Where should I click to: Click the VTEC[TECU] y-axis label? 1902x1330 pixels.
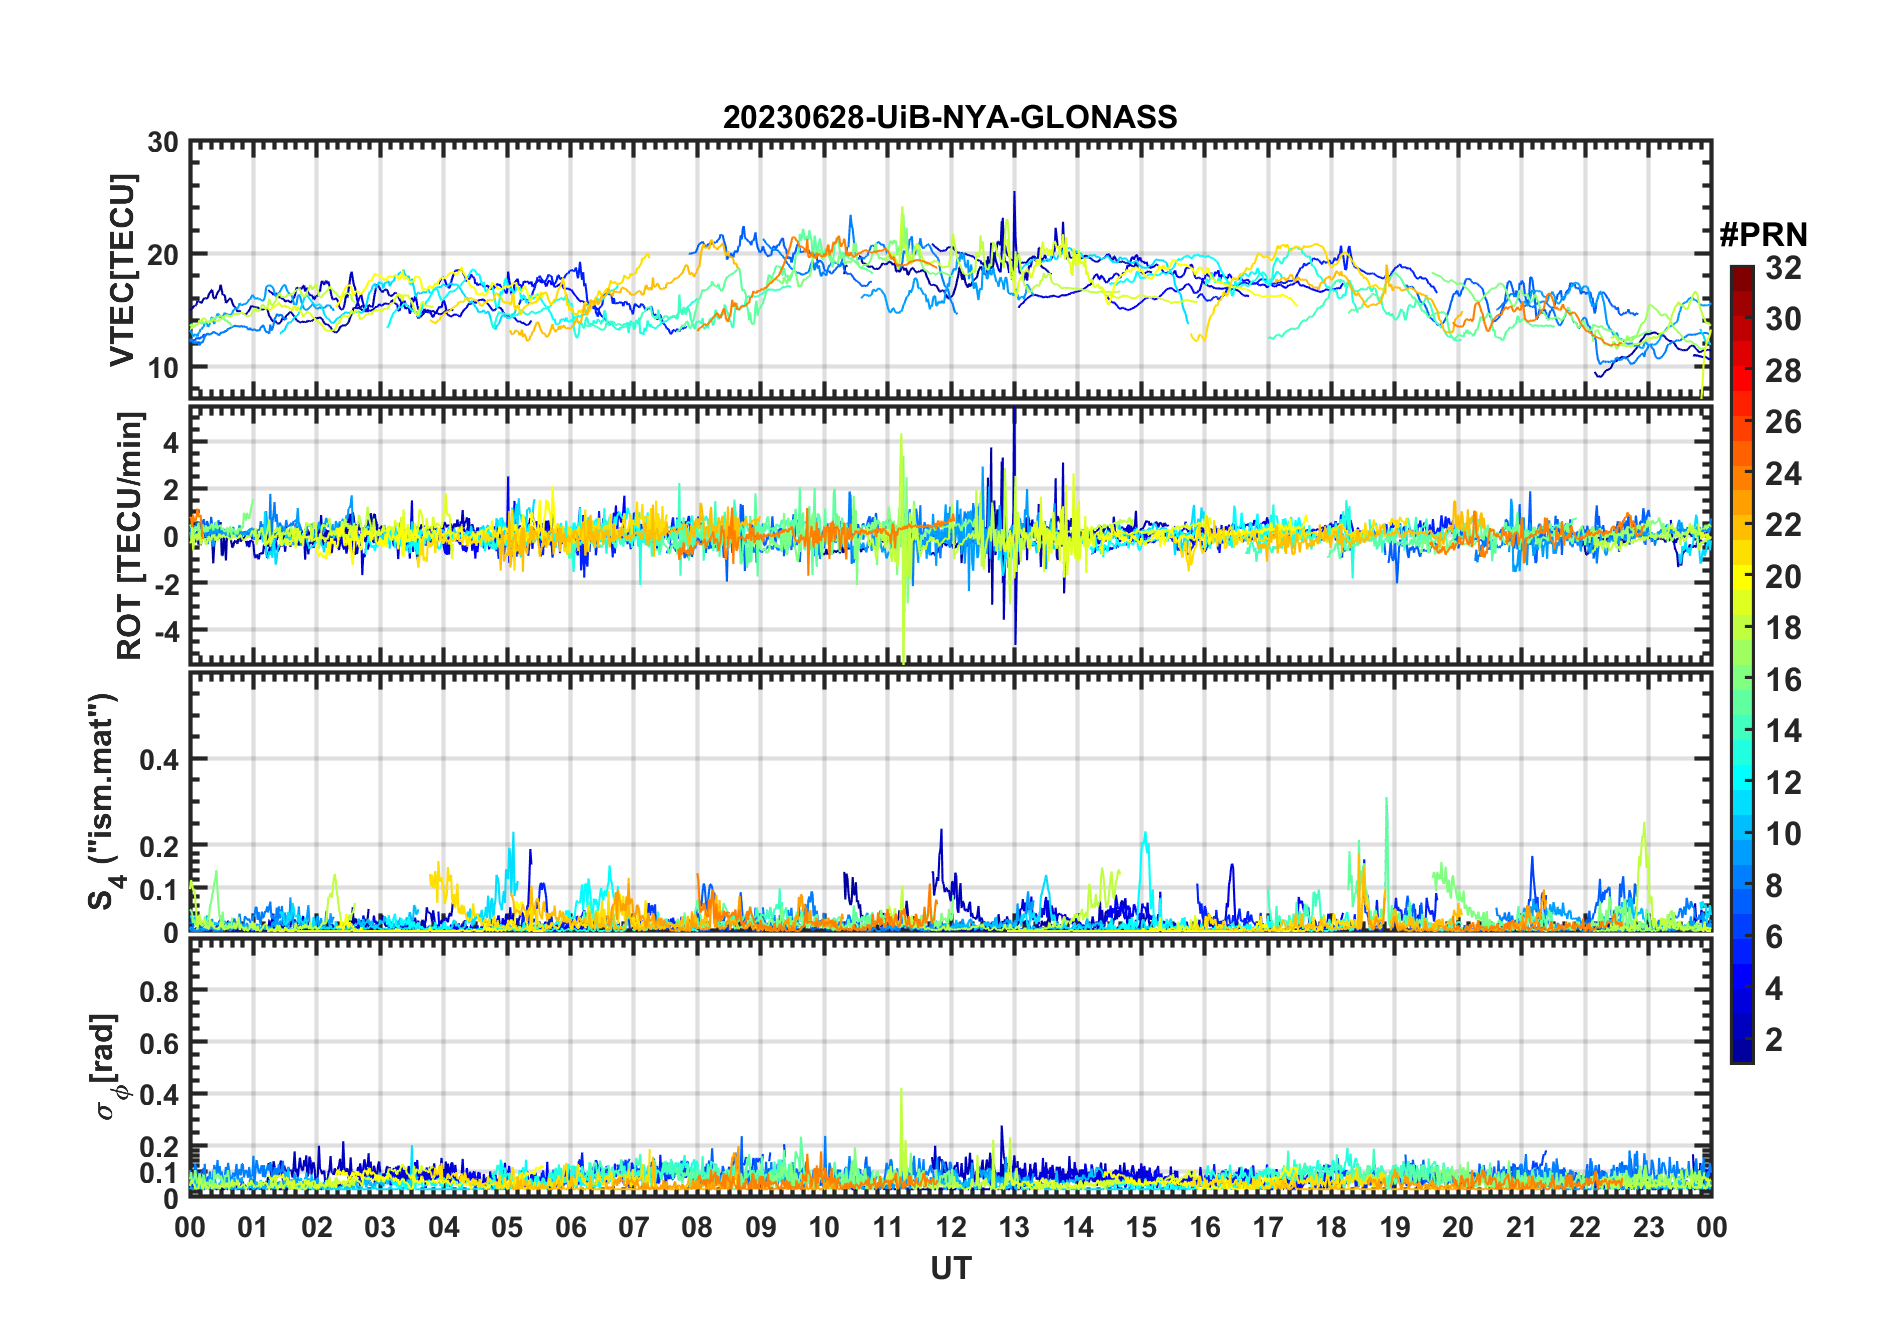[122, 270]
